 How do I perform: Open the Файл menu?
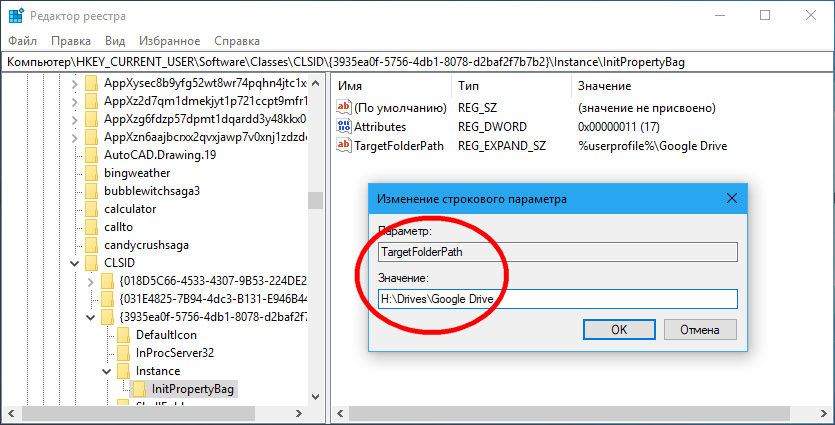coord(23,41)
